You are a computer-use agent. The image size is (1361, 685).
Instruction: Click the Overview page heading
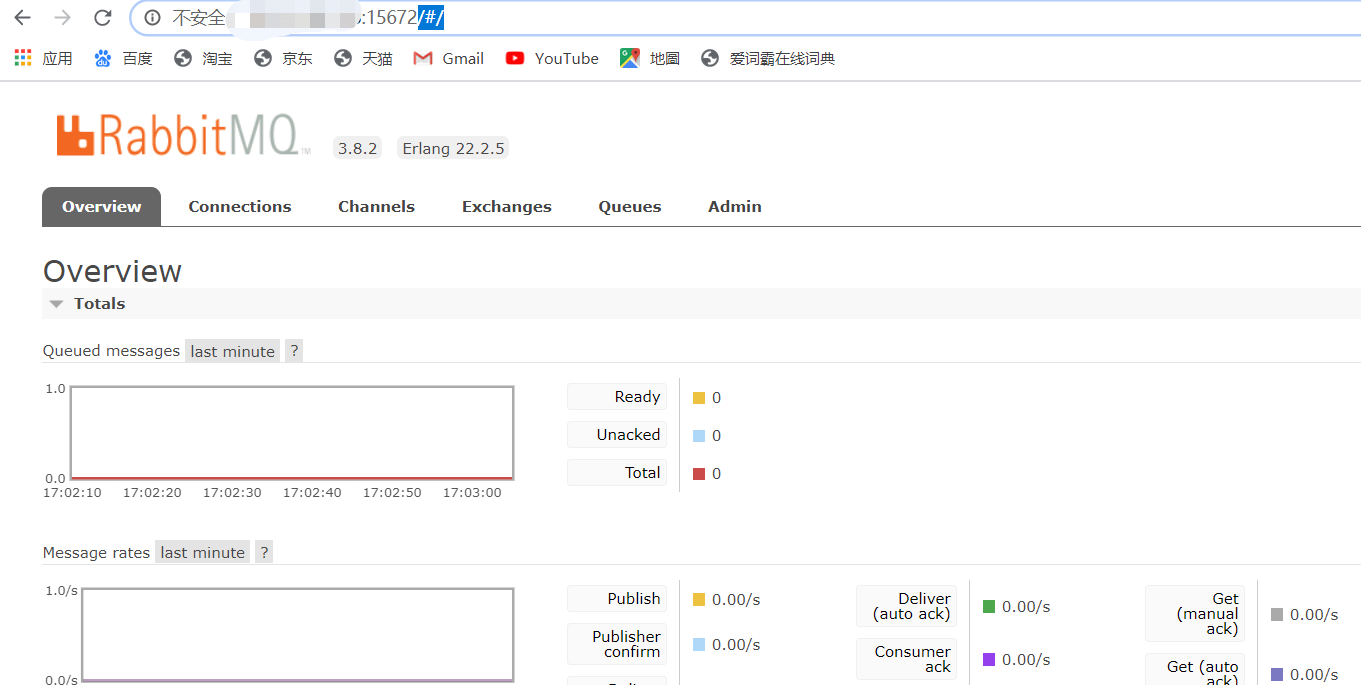point(112,271)
